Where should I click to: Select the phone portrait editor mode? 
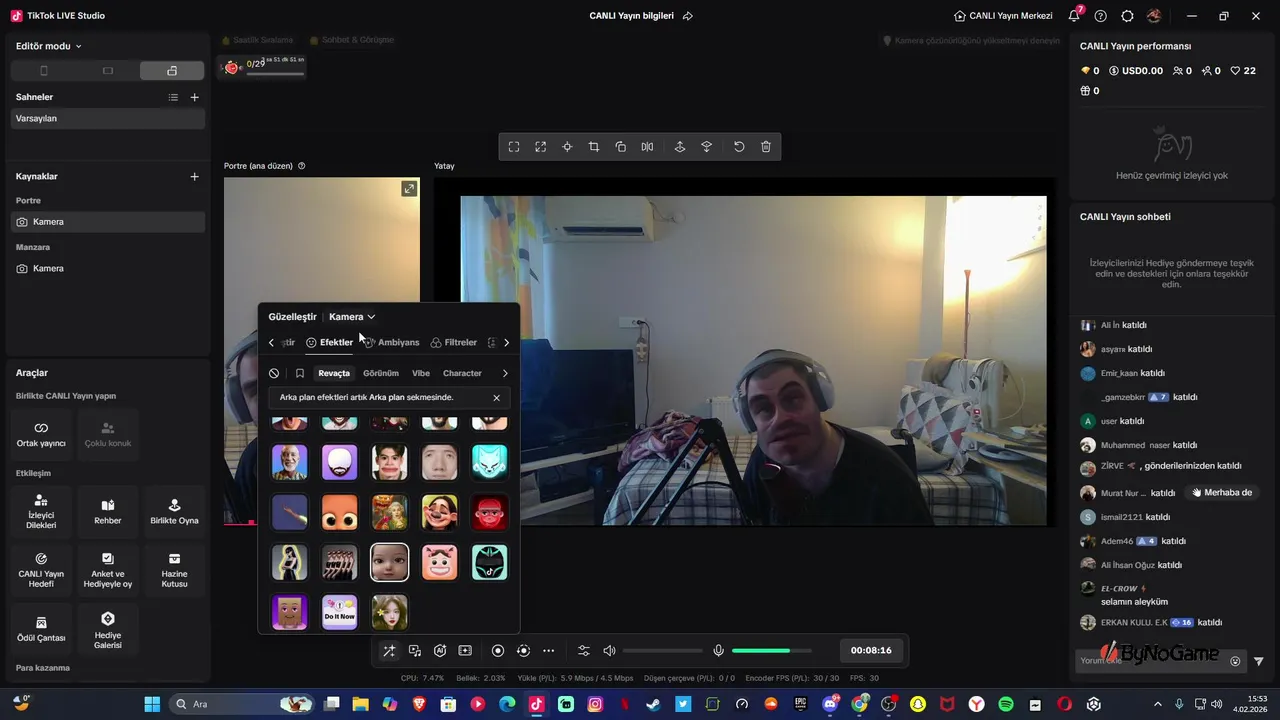click(x=43, y=71)
